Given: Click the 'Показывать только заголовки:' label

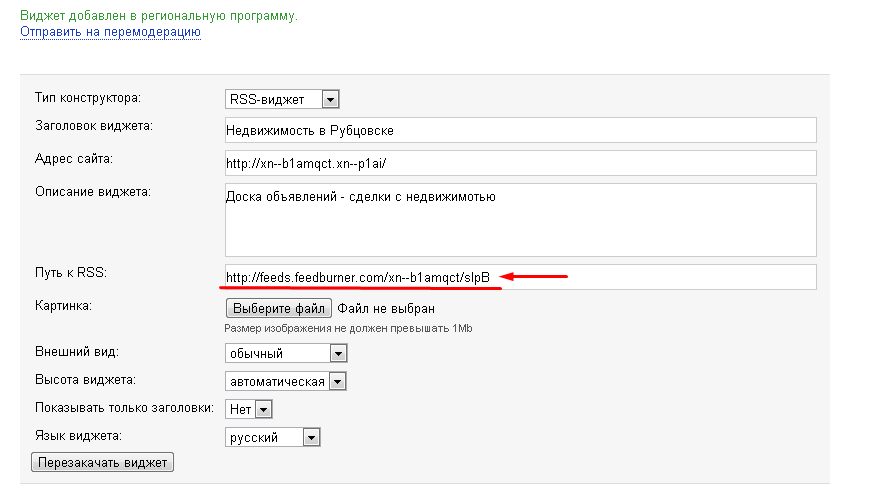Looking at the screenshot, I should coord(125,407).
